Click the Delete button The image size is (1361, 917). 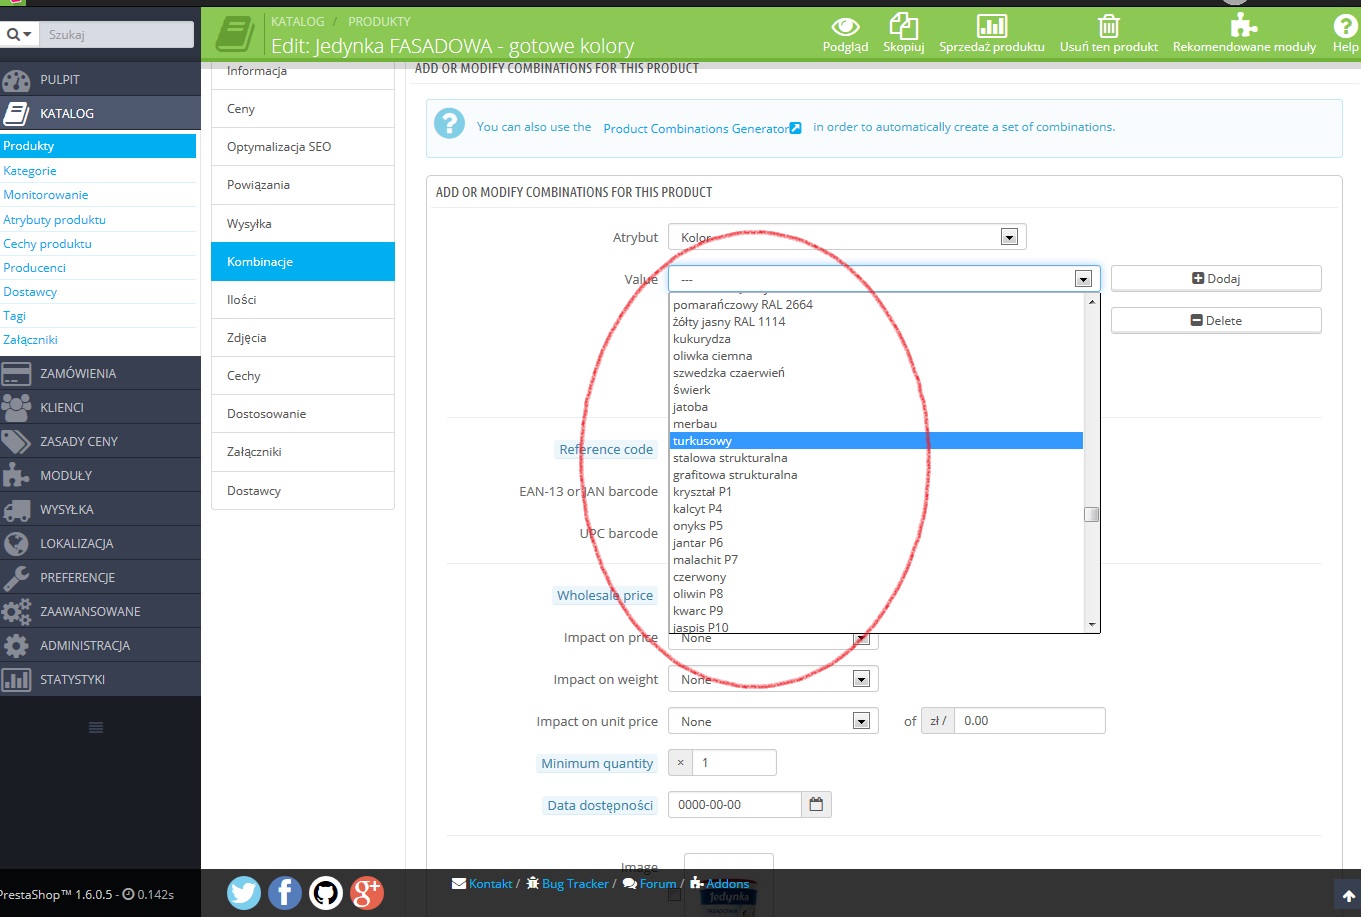coord(1216,321)
